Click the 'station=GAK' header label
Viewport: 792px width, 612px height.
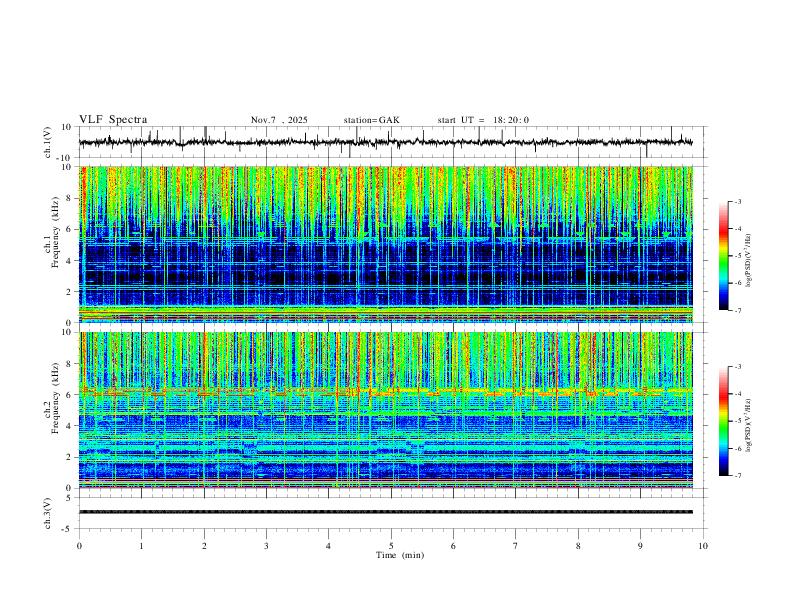[x=371, y=120]
